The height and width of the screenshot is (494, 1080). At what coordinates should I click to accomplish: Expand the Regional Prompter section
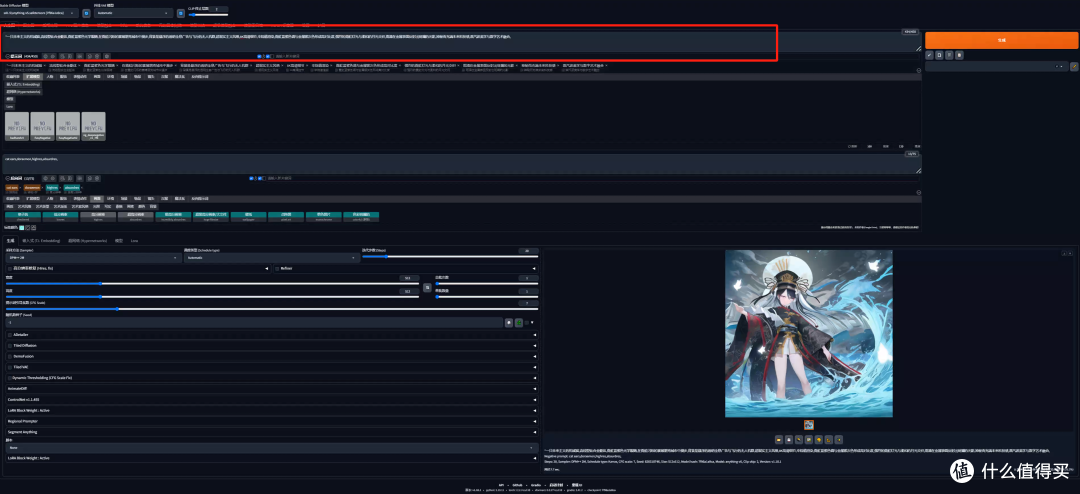point(271,421)
